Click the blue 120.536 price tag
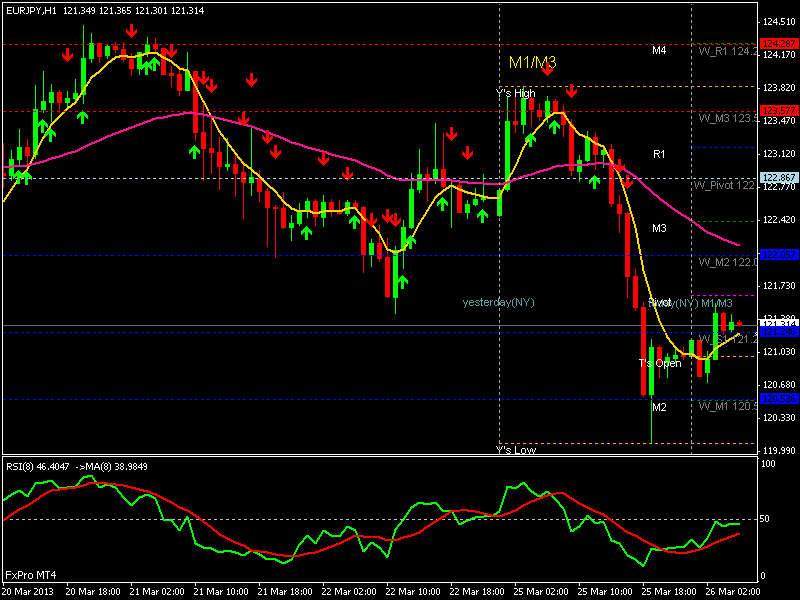The height and width of the screenshot is (600, 800). pyautogui.click(x=779, y=398)
